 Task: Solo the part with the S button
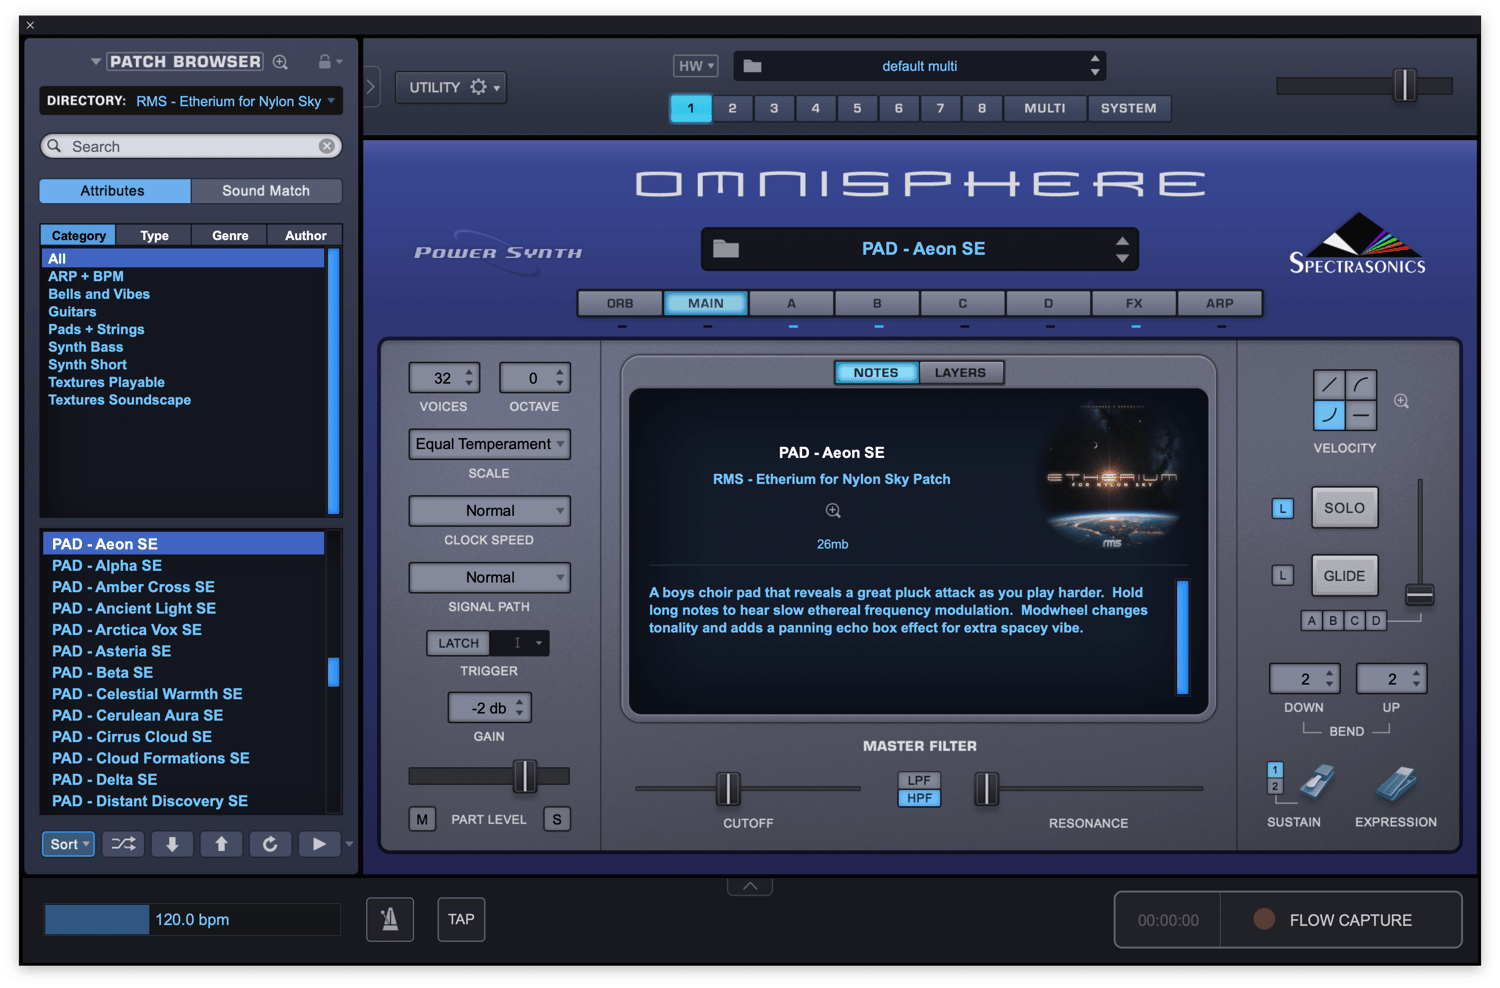(x=557, y=819)
